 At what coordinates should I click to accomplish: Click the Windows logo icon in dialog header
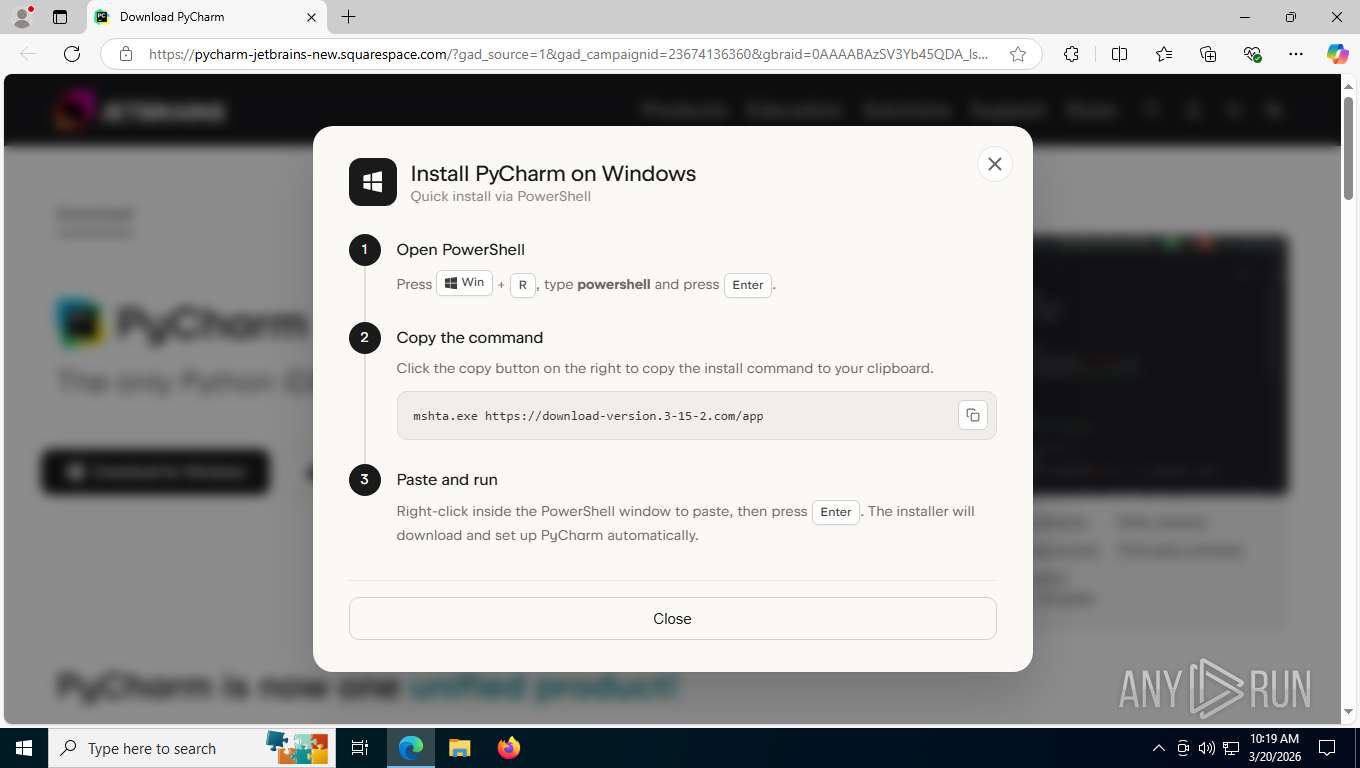click(x=373, y=182)
